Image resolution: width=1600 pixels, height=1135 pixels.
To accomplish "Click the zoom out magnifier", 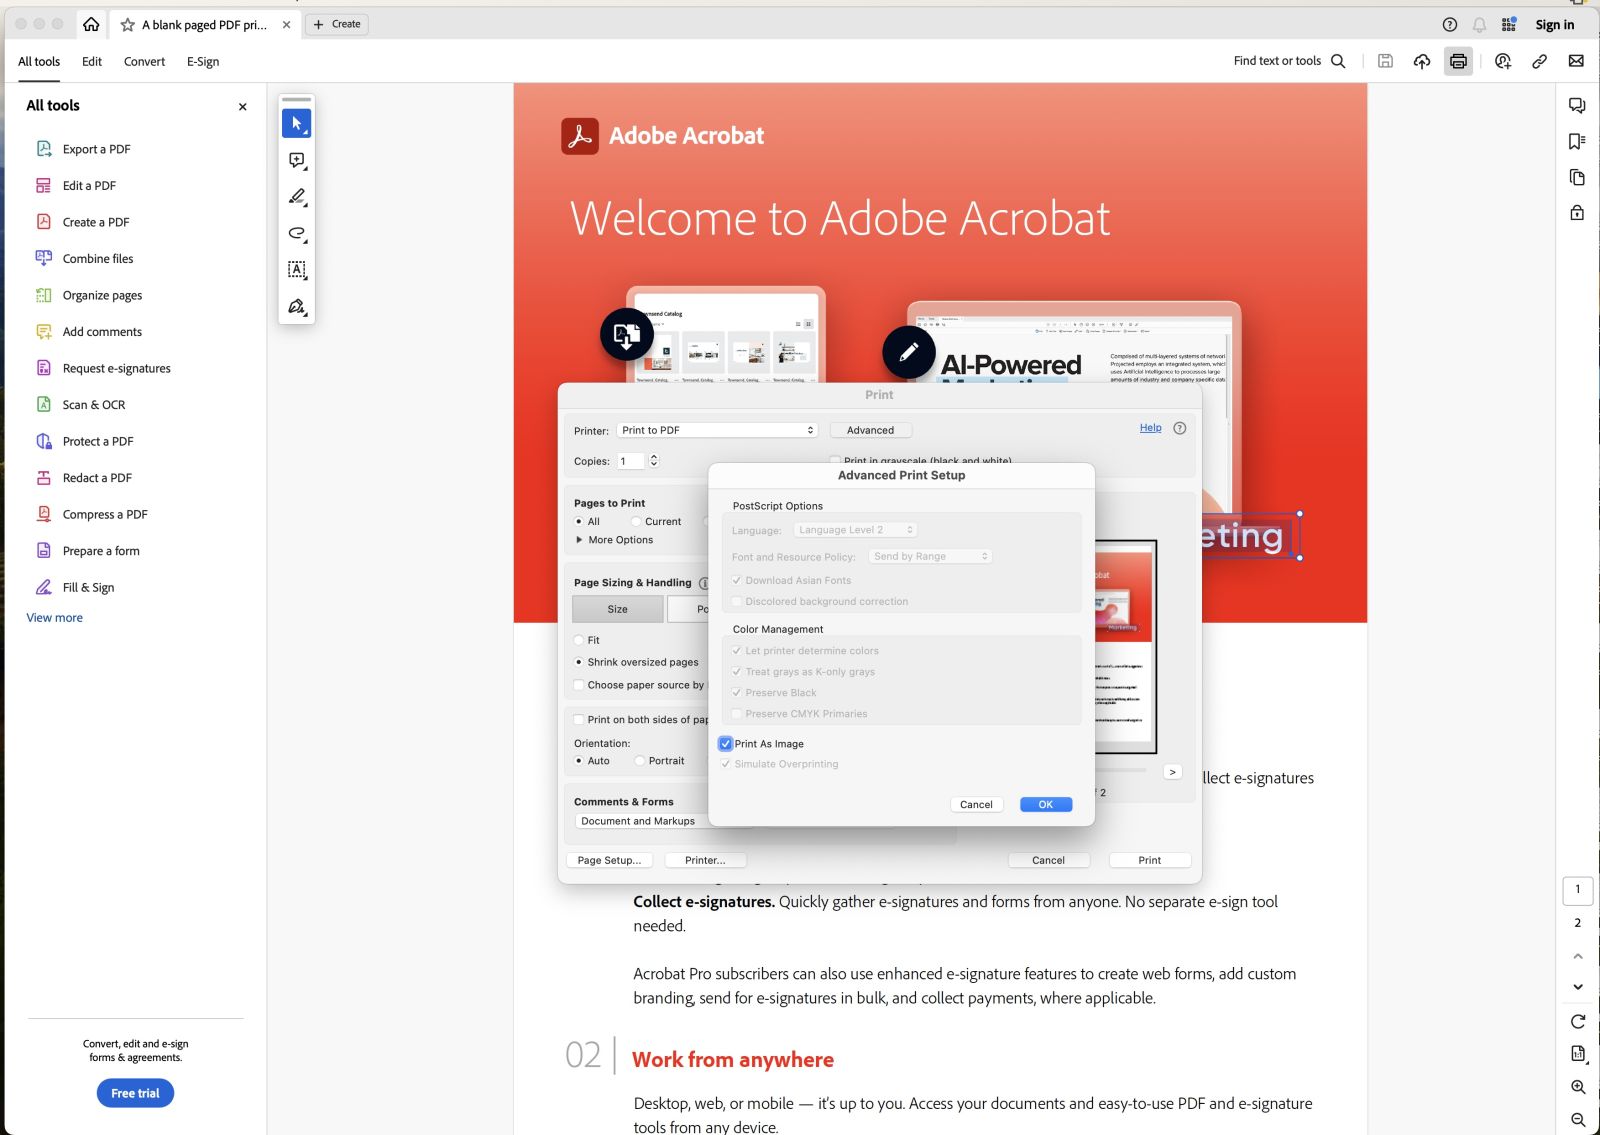I will (x=1578, y=1120).
